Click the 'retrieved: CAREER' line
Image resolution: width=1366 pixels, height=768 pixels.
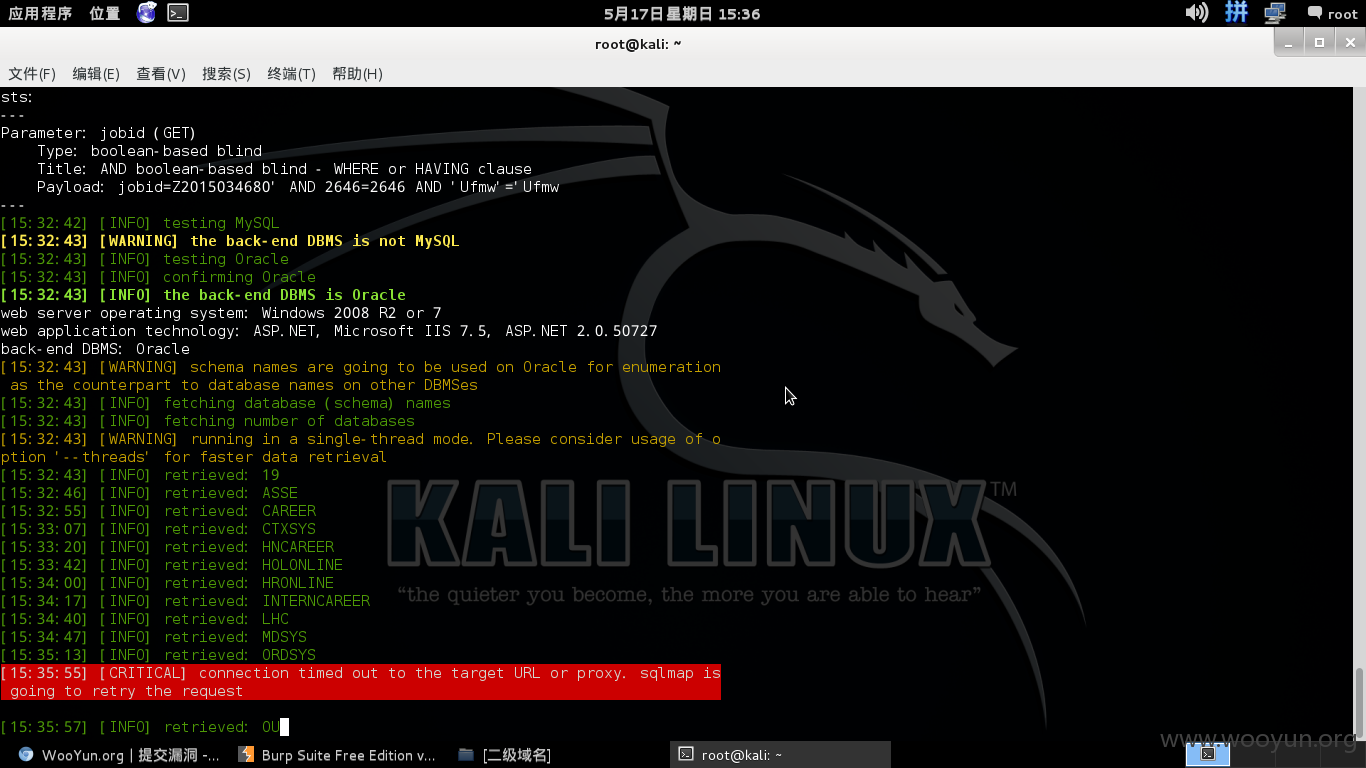158,511
